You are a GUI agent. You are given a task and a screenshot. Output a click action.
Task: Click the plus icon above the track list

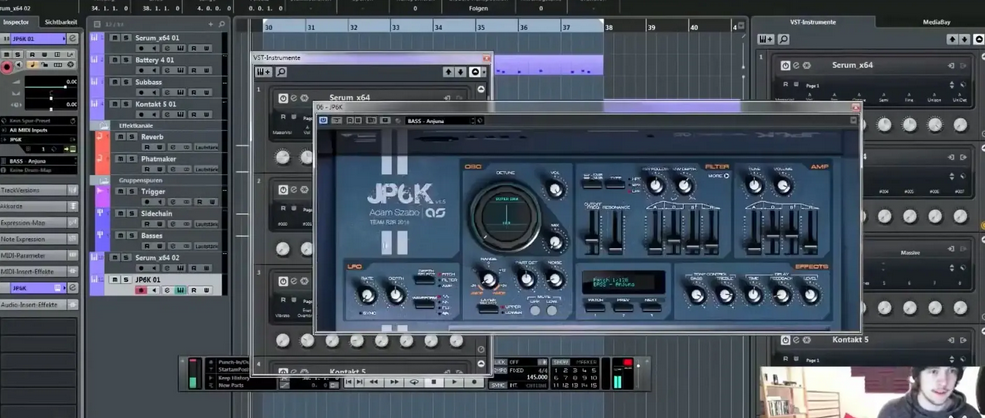tap(211, 24)
